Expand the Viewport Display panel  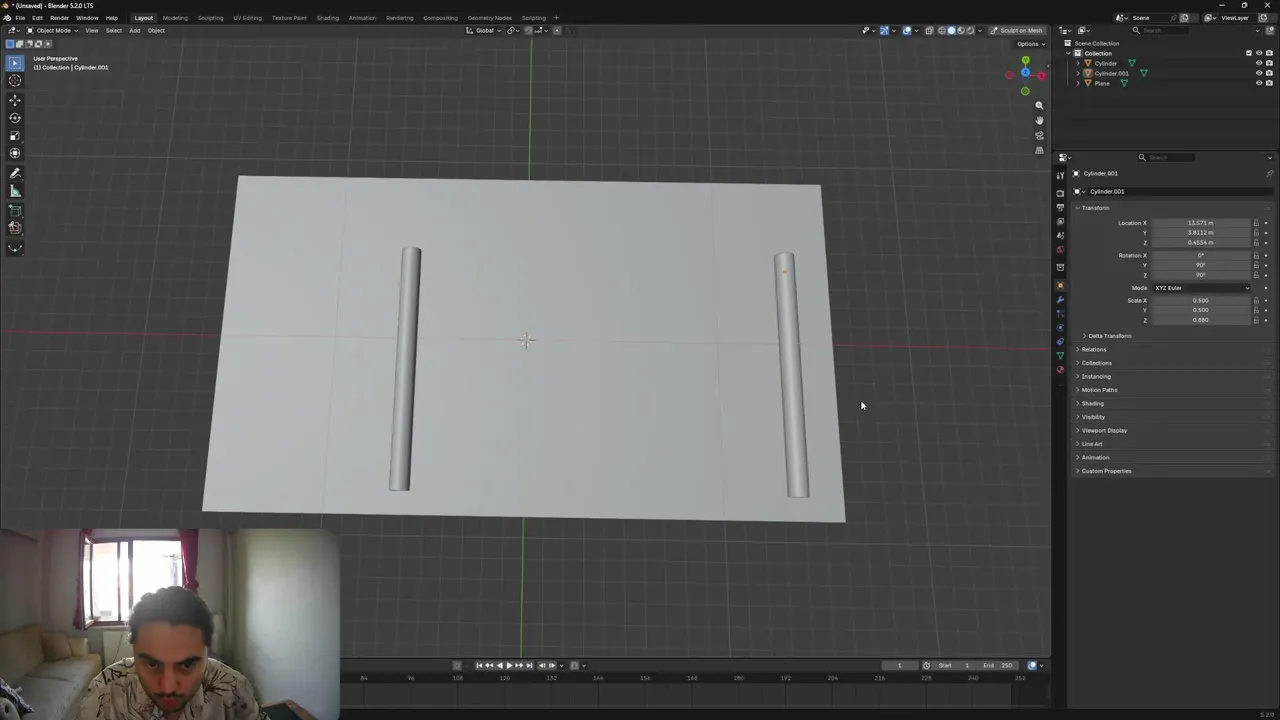[1103, 431]
